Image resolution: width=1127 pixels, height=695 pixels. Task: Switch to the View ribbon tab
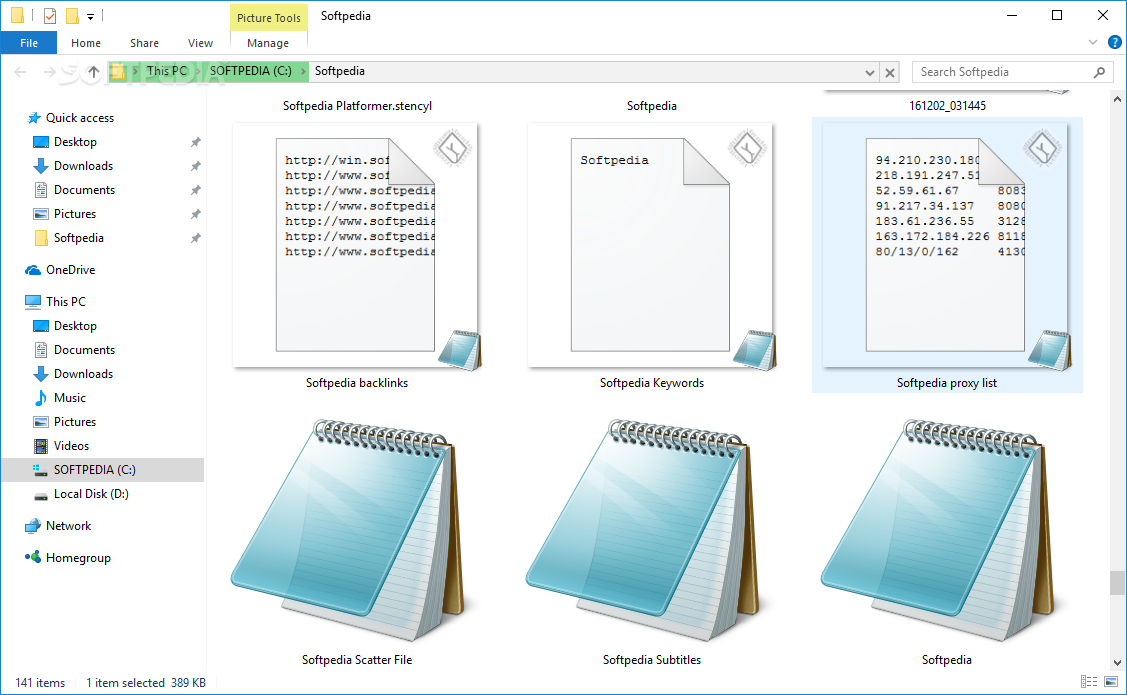pos(201,43)
